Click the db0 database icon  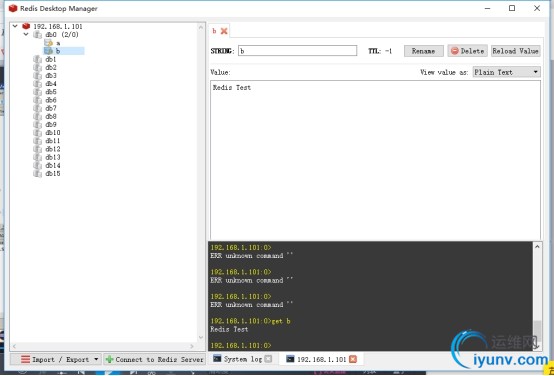(37, 35)
